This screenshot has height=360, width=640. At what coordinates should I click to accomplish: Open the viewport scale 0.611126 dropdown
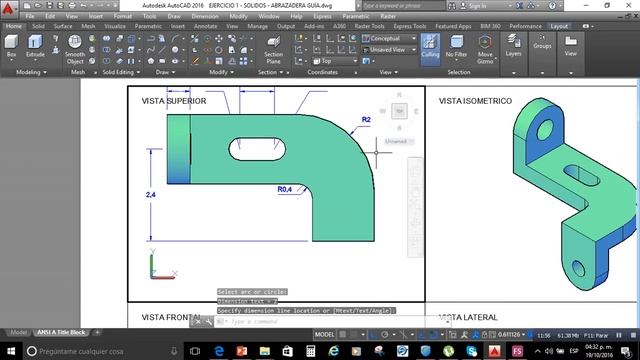click(512, 335)
